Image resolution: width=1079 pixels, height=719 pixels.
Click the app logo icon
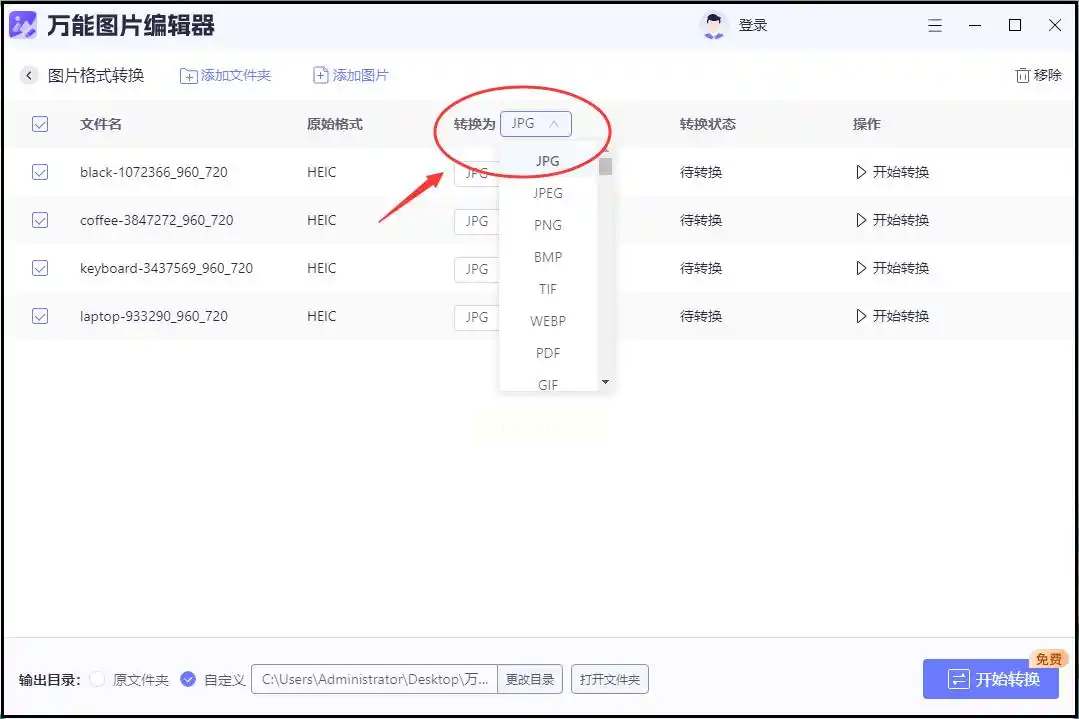[23, 25]
